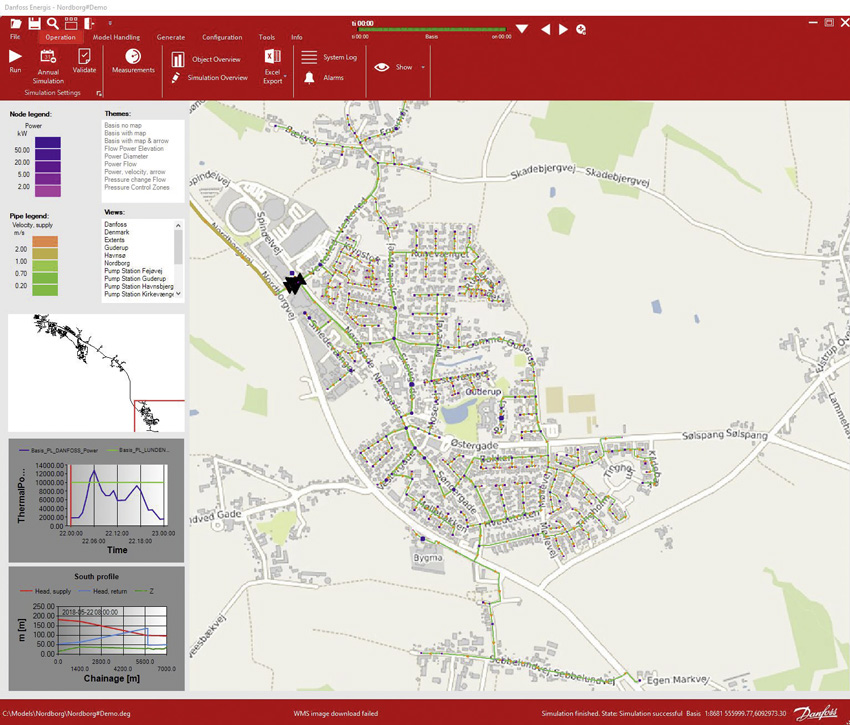
Task: Switch to the Model Handling tab
Action: [x=116, y=37]
